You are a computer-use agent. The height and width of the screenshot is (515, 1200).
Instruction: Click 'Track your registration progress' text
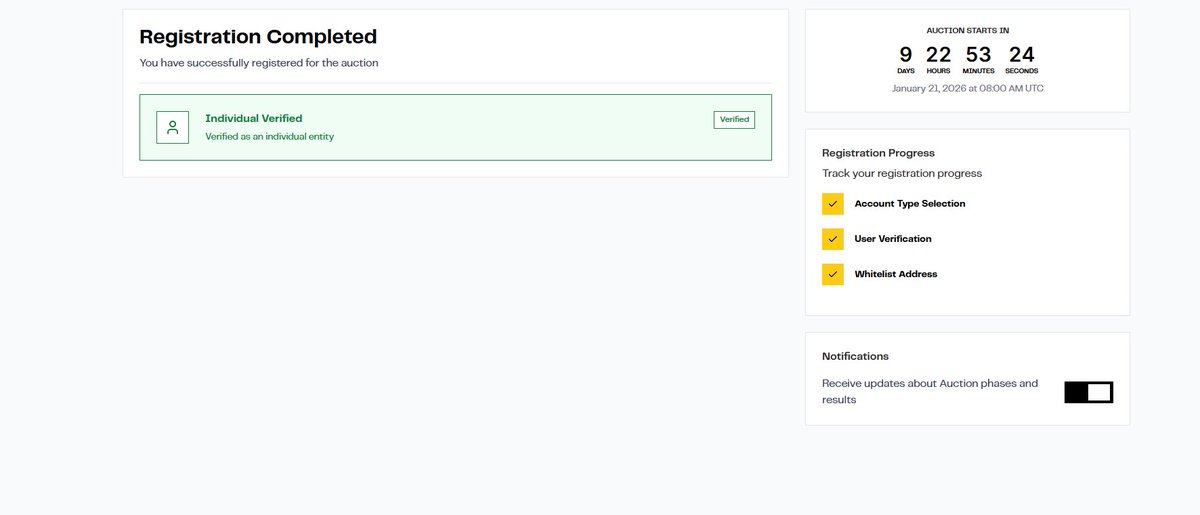902,173
